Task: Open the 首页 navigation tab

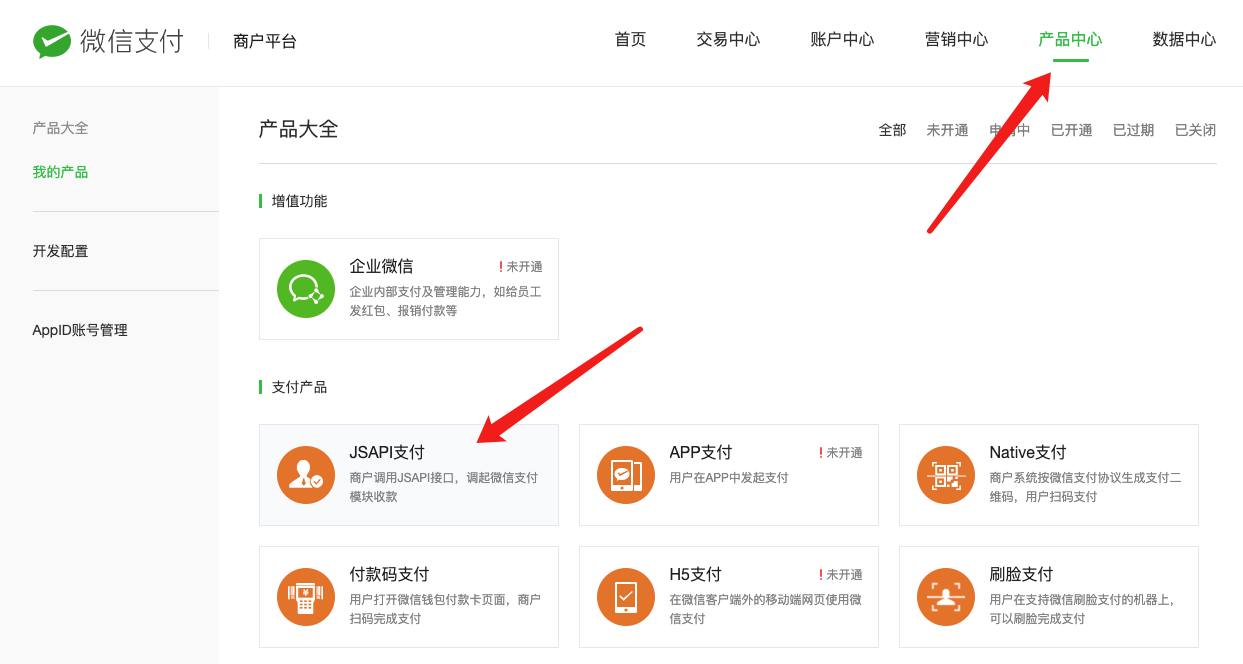Action: click(x=630, y=40)
